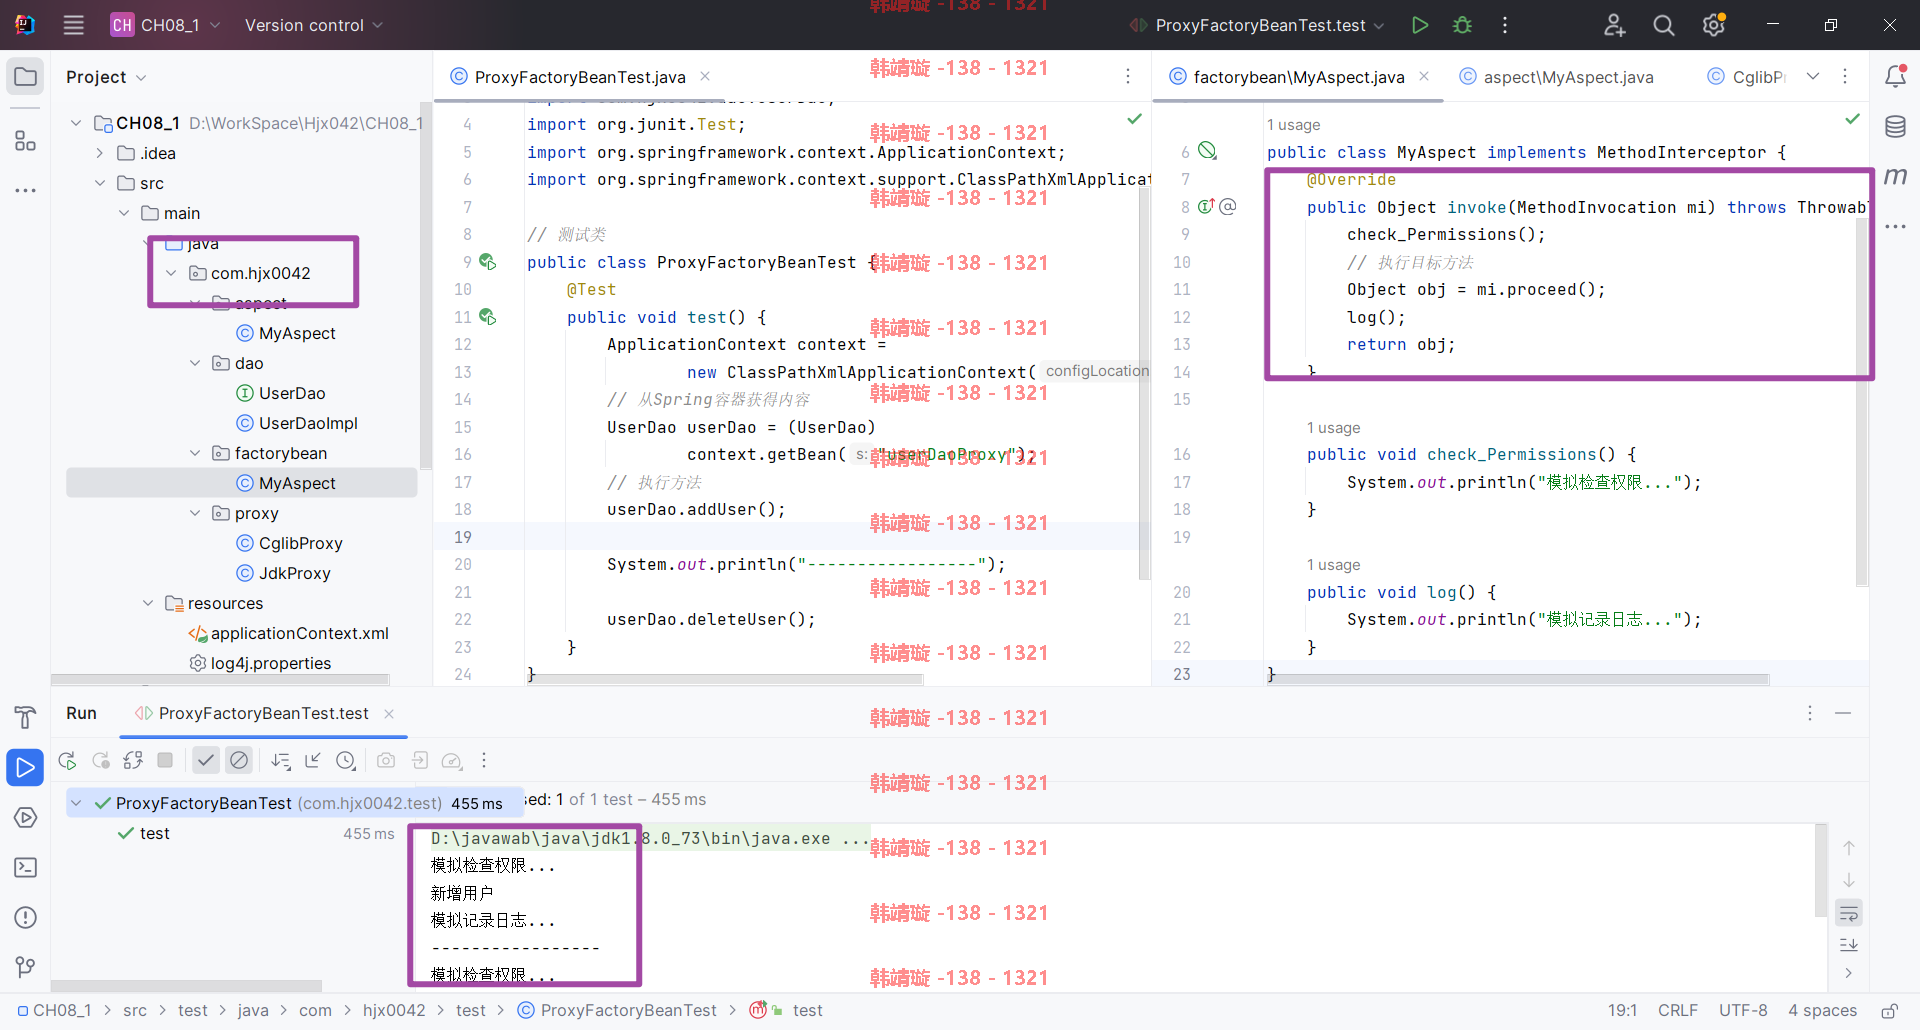1920x1030 pixels.
Task: Collapse the dao package
Action: (x=195, y=363)
